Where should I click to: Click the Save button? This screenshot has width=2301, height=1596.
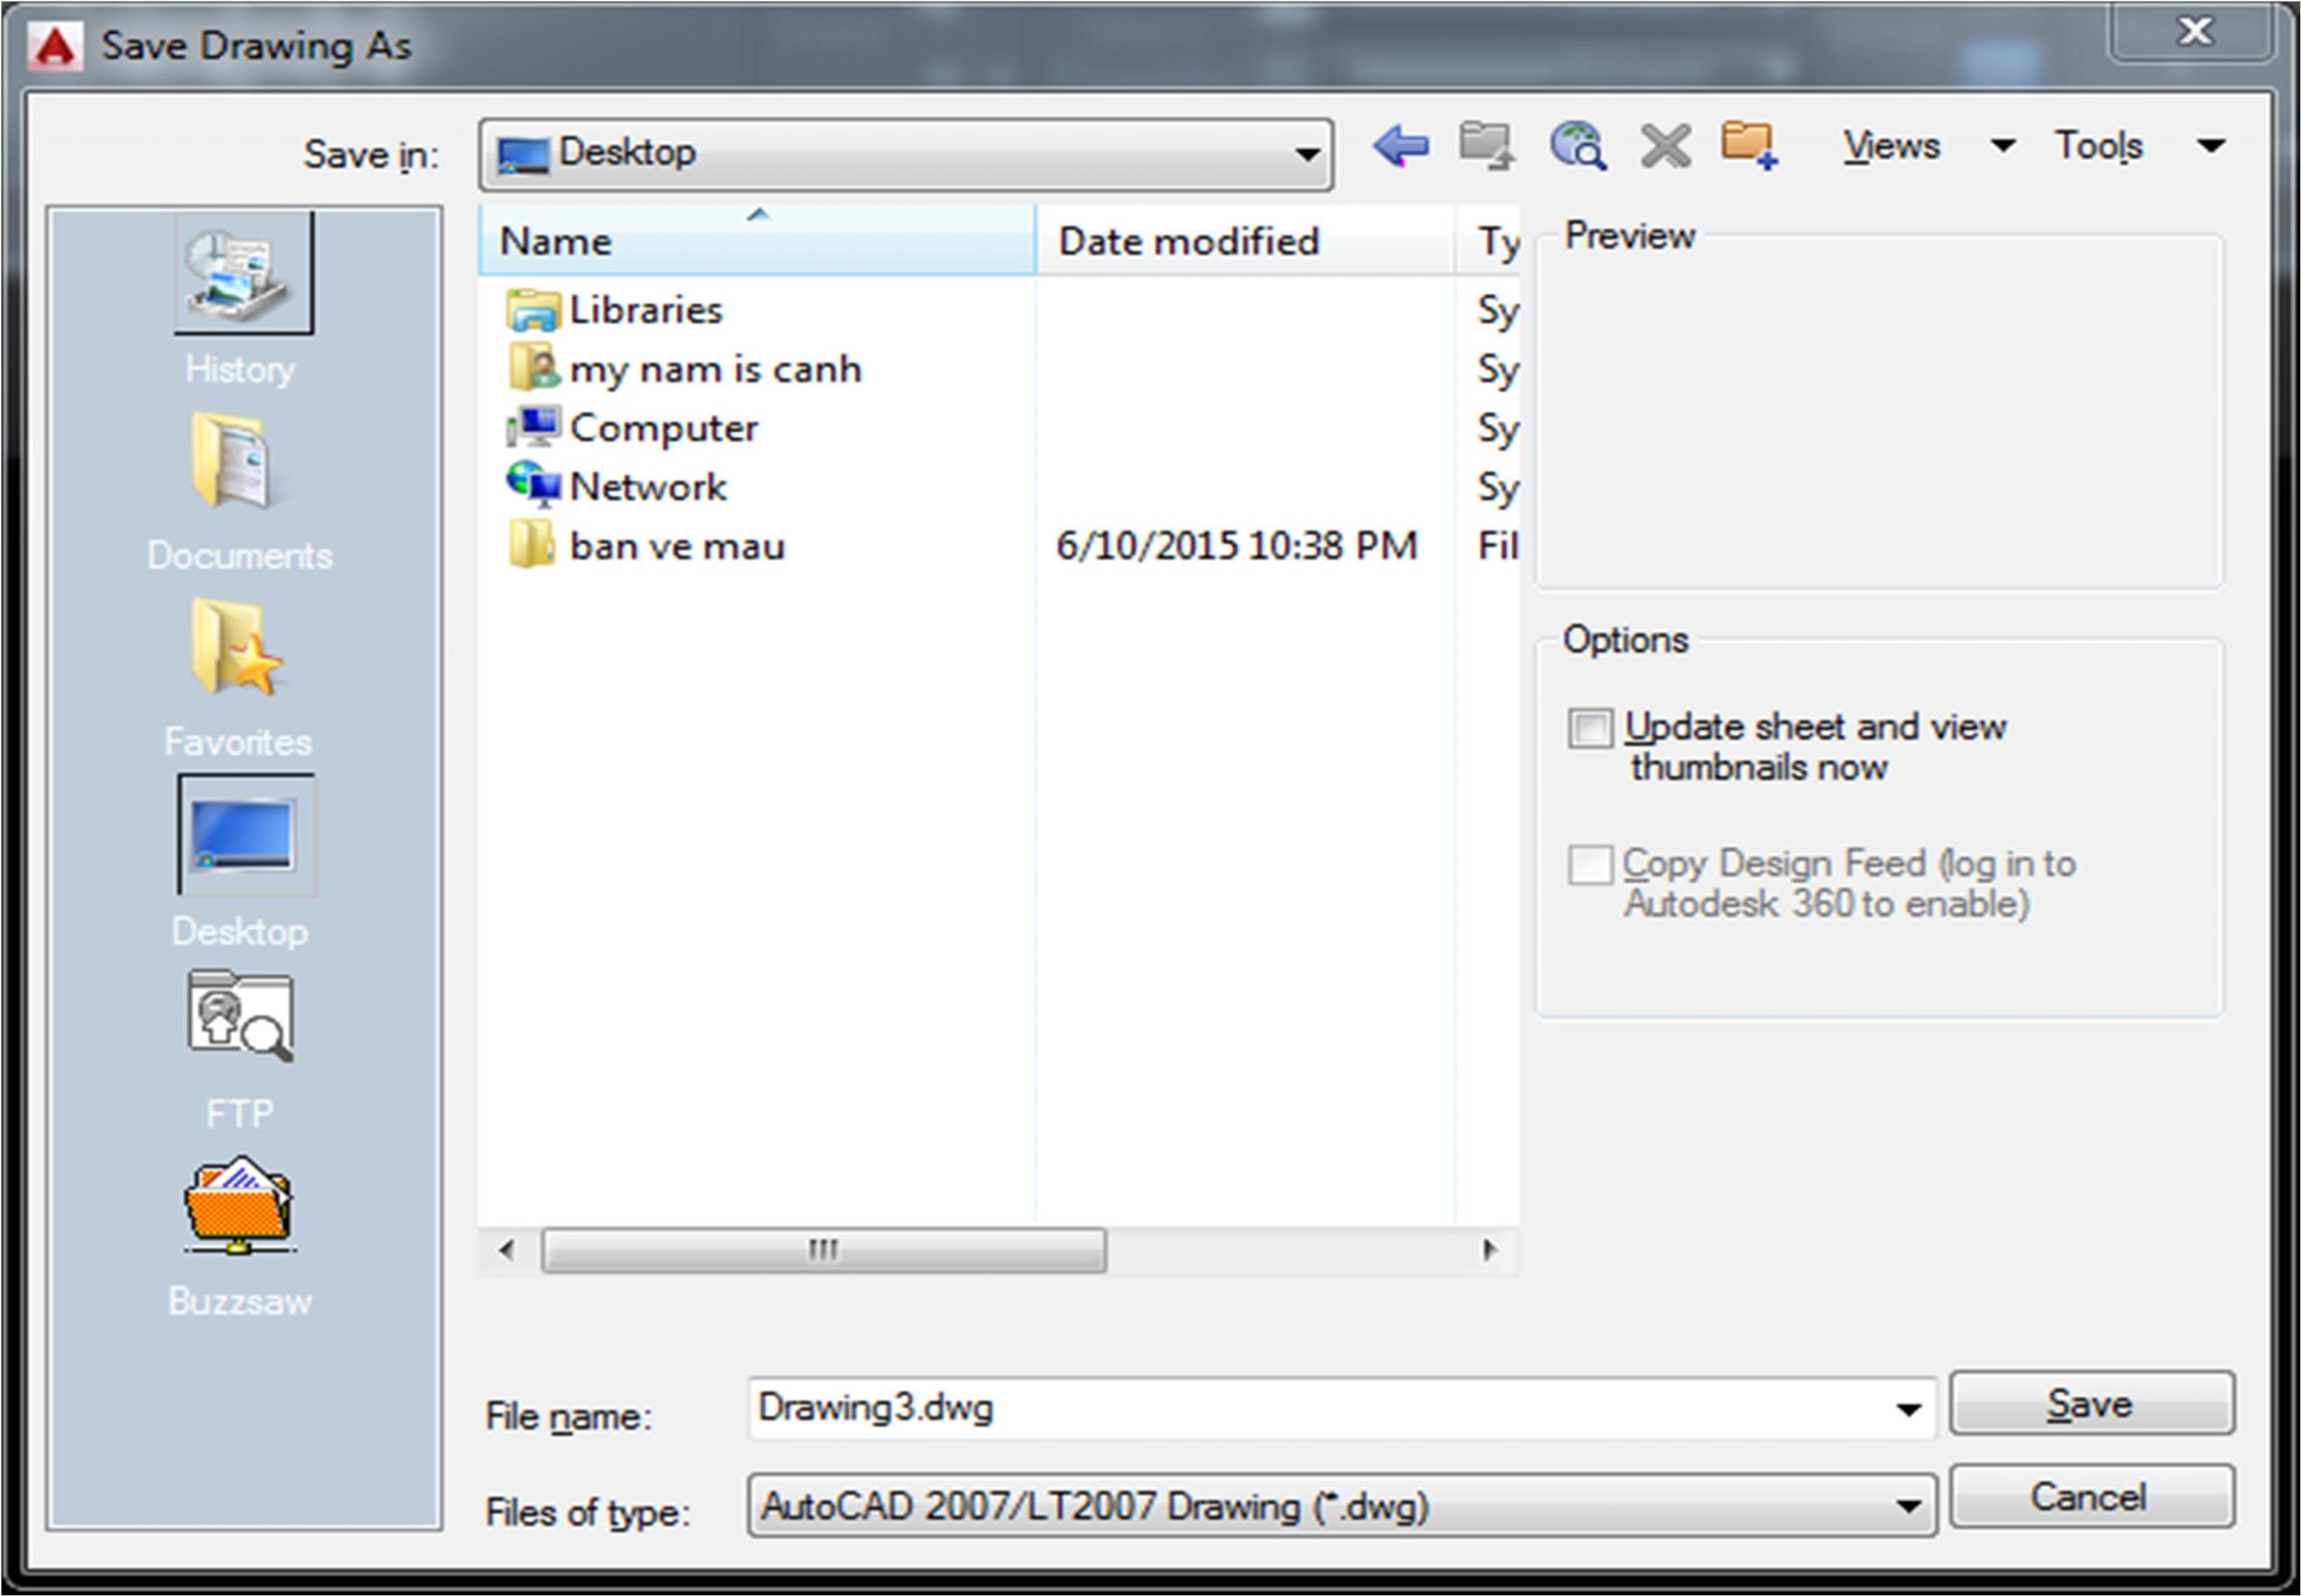pyautogui.click(x=2090, y=1404)
